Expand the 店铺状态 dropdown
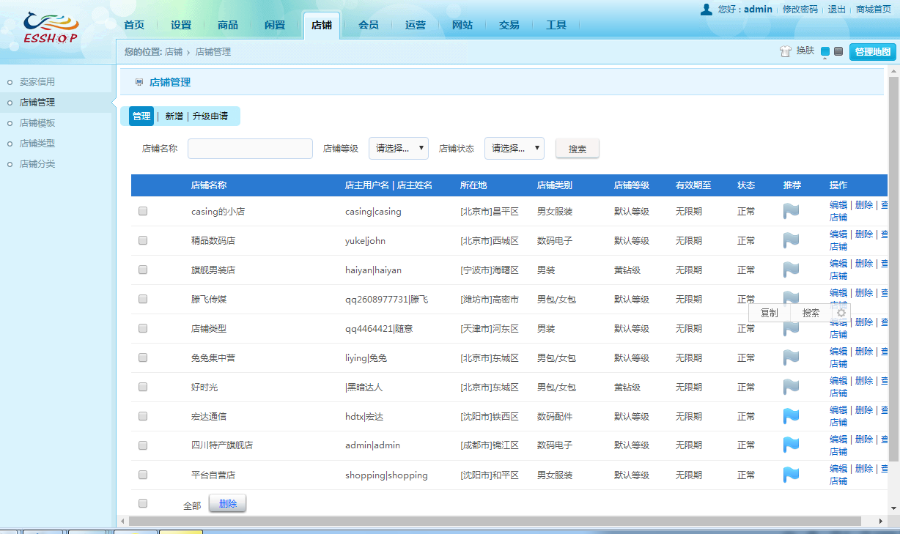900x534 pixels. click(514, 148)
